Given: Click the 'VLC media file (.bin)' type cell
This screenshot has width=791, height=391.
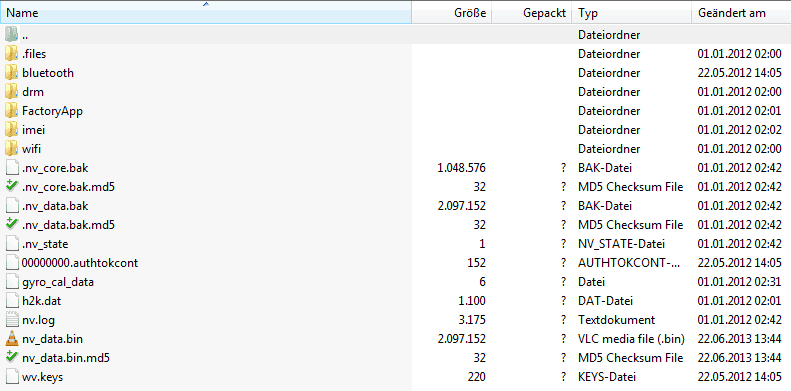Looking at the screenshot, I should (631, 339).
